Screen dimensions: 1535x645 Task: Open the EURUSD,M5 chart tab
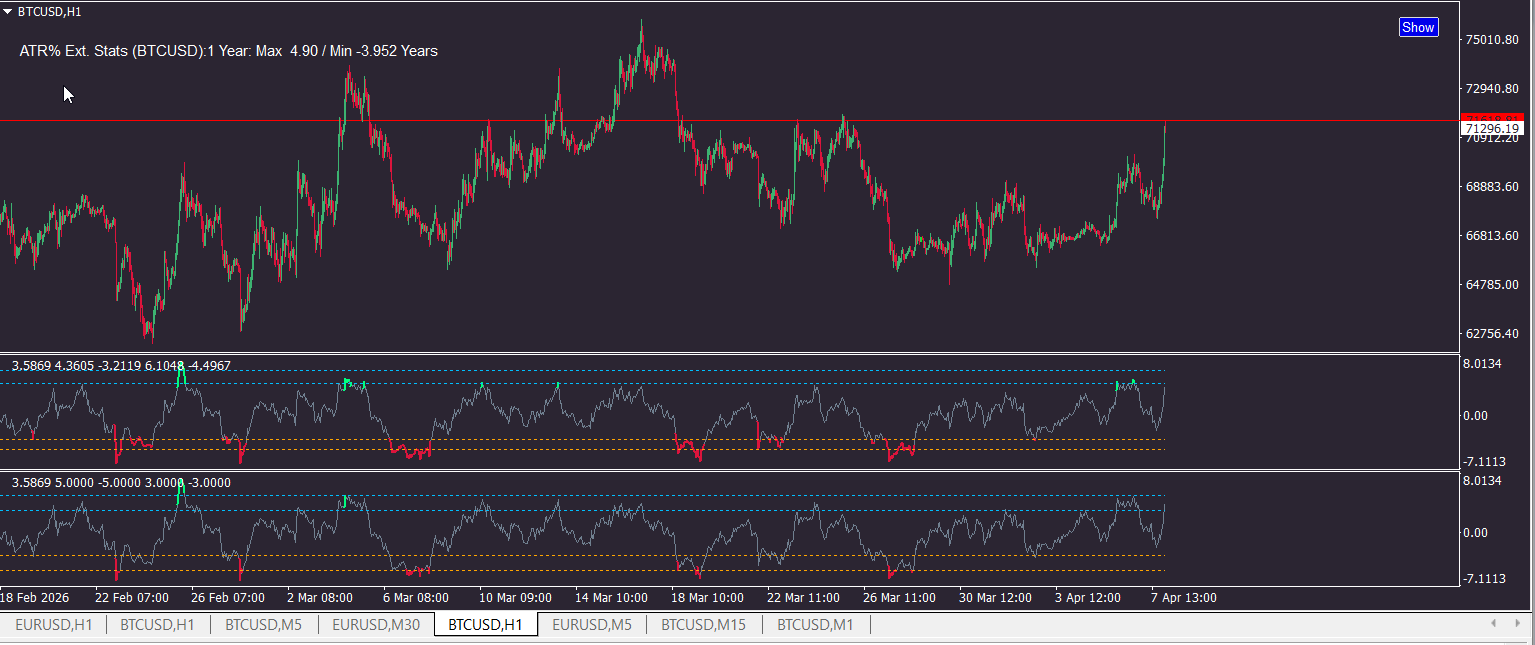coord(591,625)
